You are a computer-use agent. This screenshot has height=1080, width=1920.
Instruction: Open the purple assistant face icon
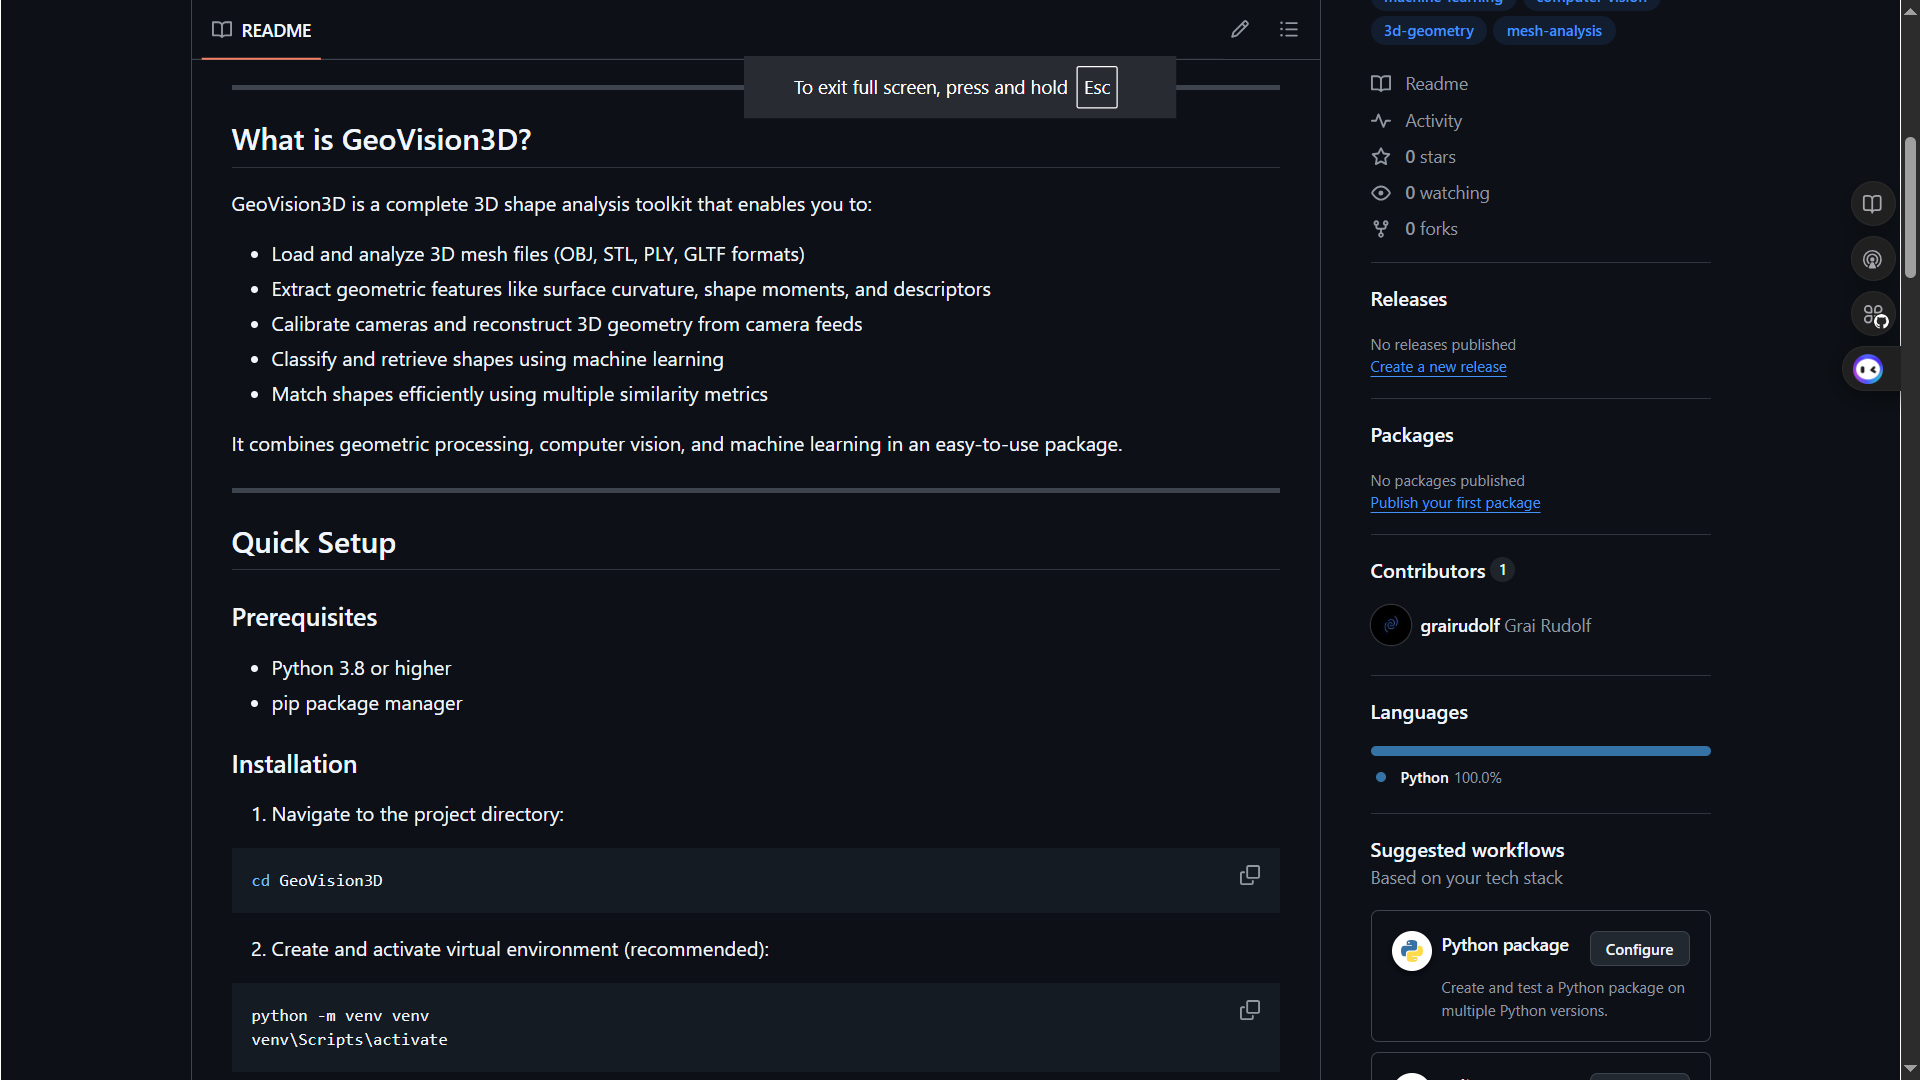1868,370
